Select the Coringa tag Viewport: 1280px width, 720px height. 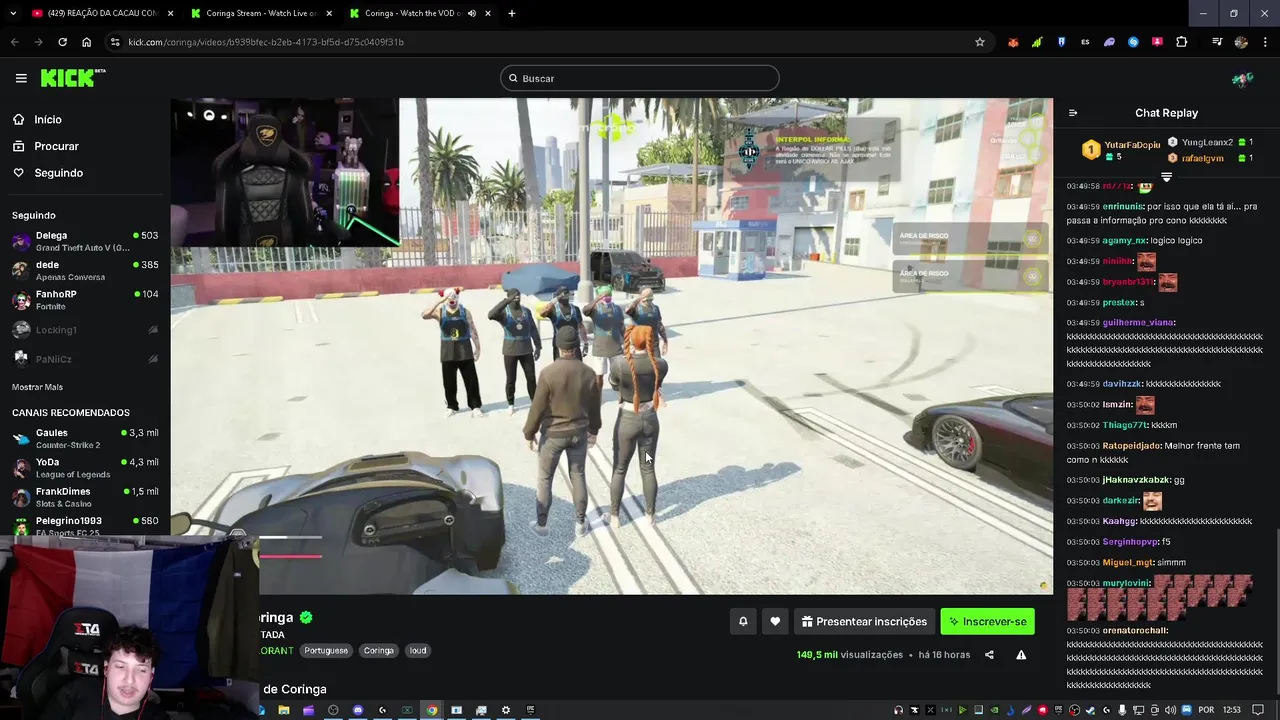click(x=379, y=650)
